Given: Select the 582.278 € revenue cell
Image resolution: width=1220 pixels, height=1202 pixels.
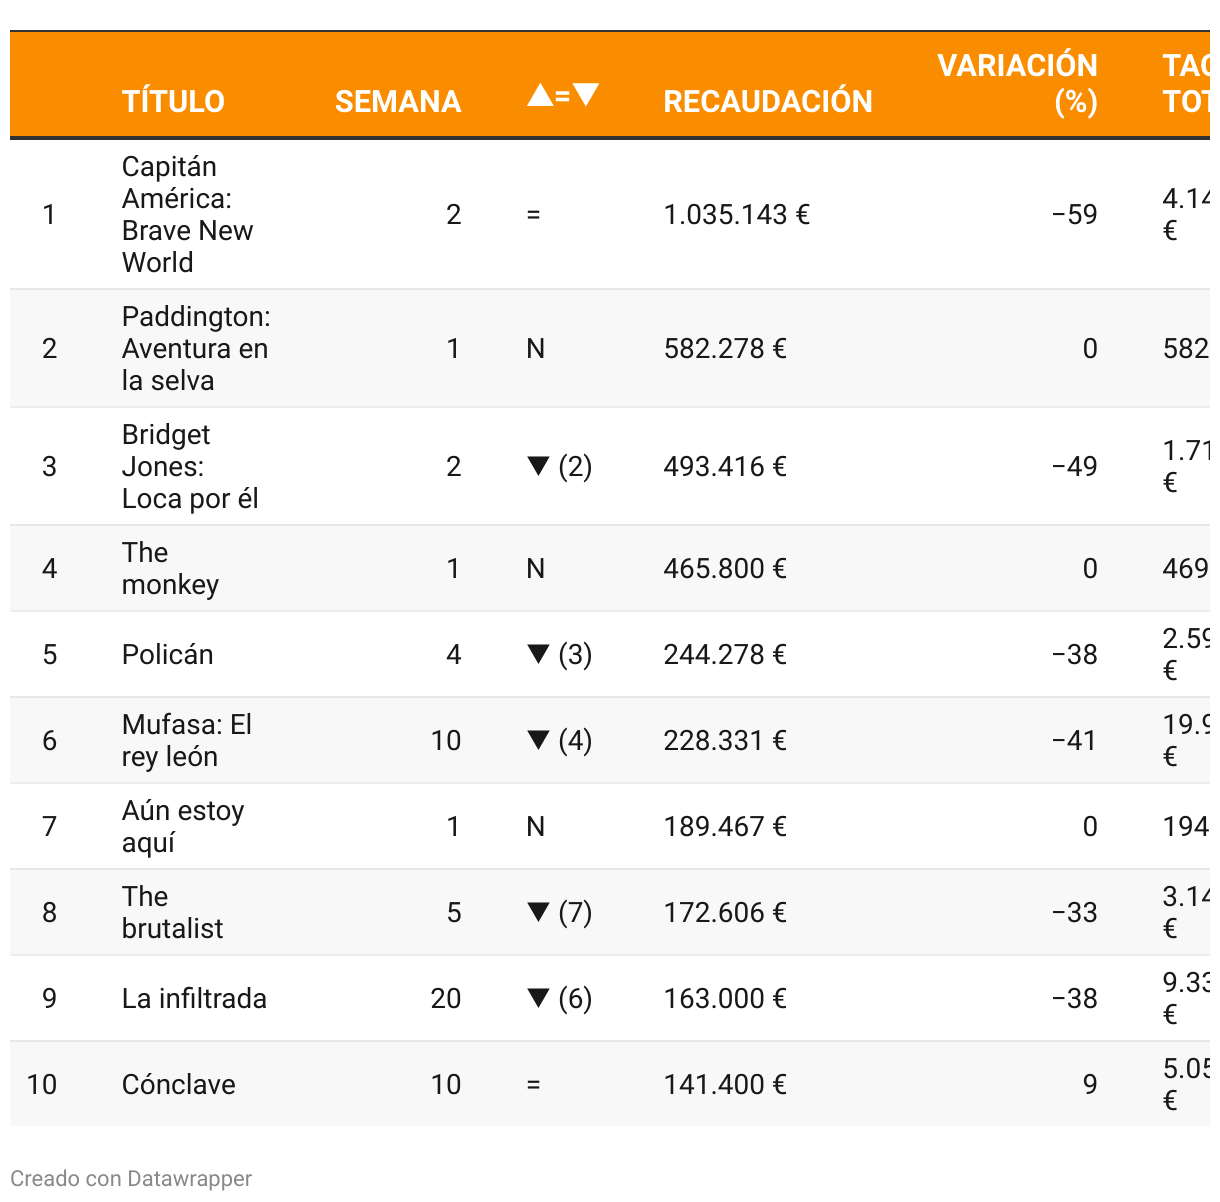Looking at the screenshot, I should pyautogui.click(x=725, y=348).
